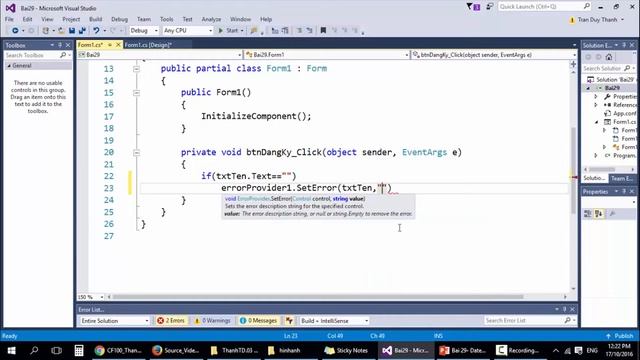The image size is (640, 360).
Task: Open Calculator from the taskbar
Action: [x=79, y=350]
